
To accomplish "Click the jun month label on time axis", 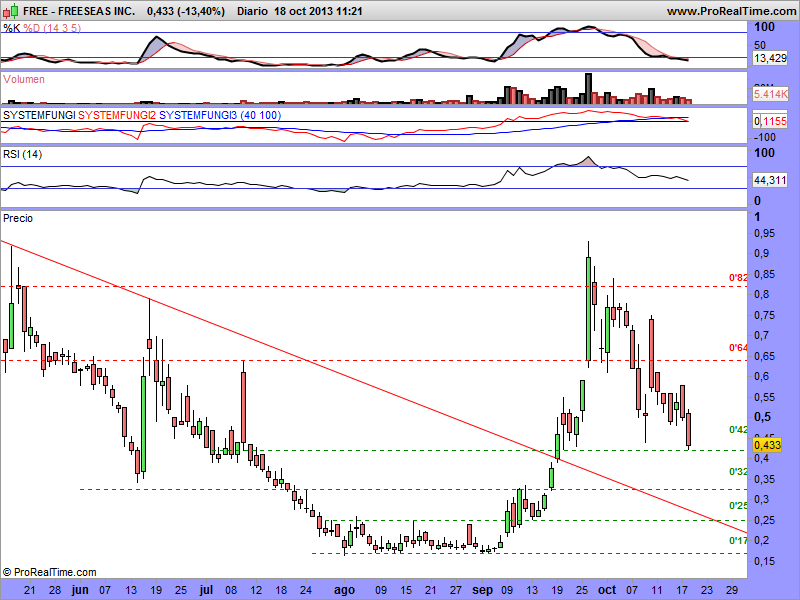I will click(x=80, y=590).
